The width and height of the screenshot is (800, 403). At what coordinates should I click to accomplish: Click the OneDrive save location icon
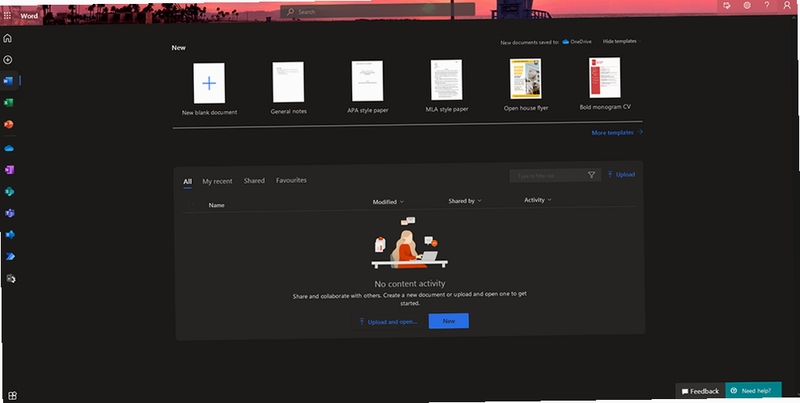coord(565,42)
